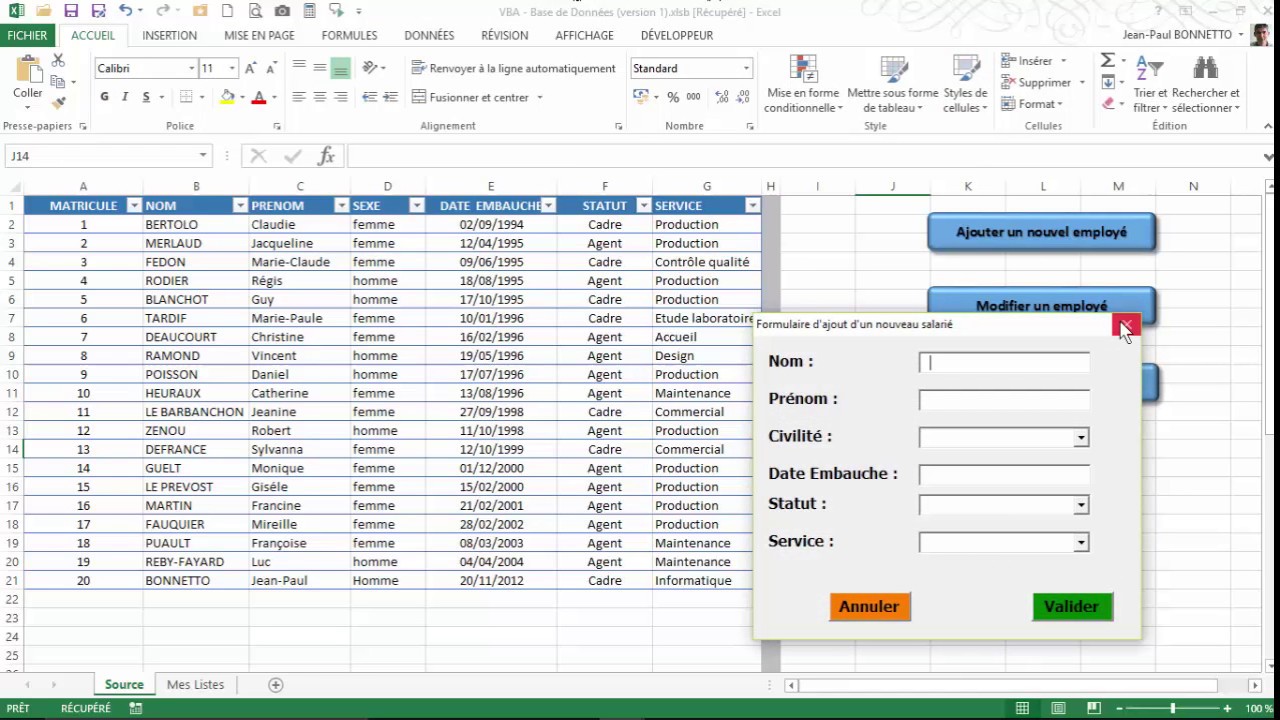This screenshot has width=1280, height=720.
Task: Open the SERVICE column filter dropdown
Action: point(752,206)
